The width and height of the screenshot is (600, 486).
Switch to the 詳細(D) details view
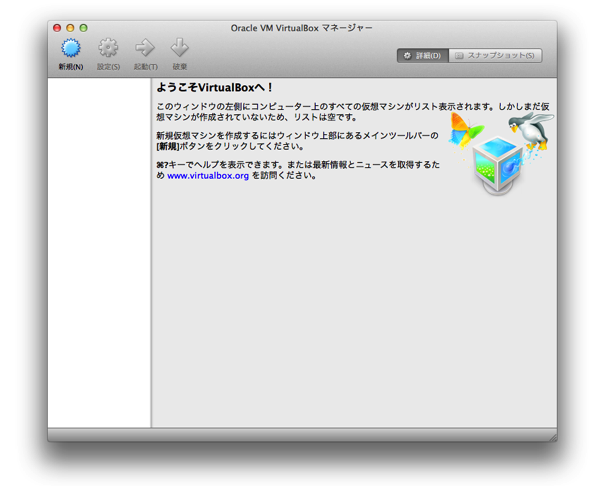coord(422,56)
